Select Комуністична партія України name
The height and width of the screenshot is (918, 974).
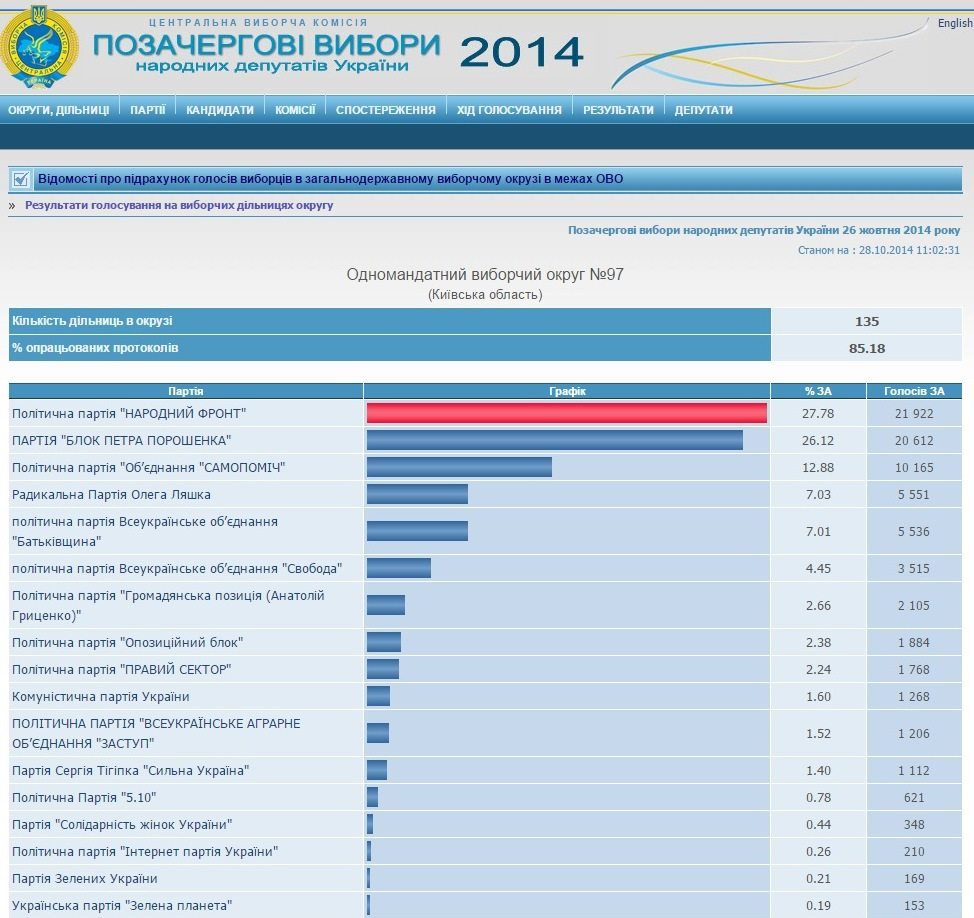[x=101, y=696]
